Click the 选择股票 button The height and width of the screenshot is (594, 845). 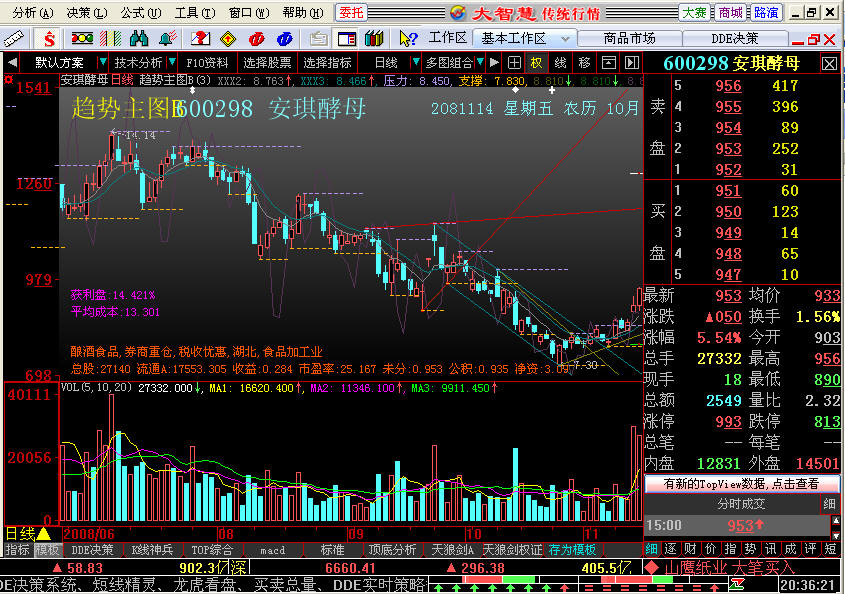tap(267, 63)
